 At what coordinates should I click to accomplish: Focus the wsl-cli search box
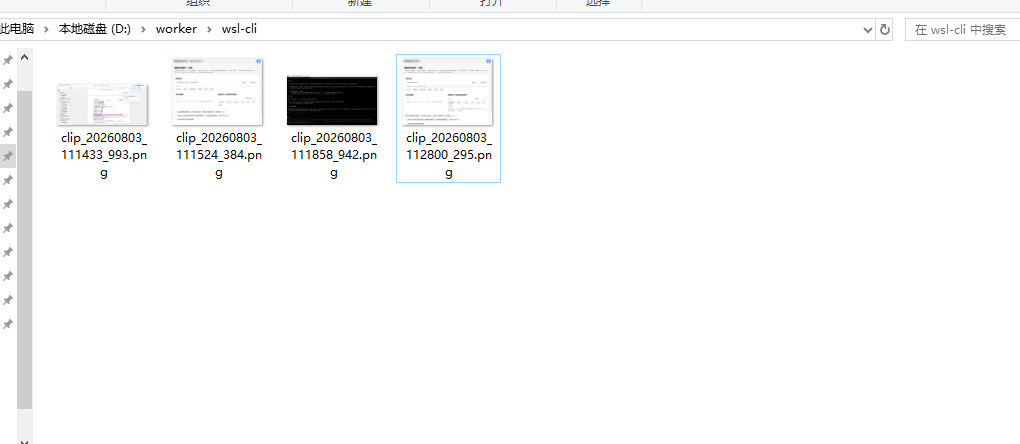[x=962, y=29]
